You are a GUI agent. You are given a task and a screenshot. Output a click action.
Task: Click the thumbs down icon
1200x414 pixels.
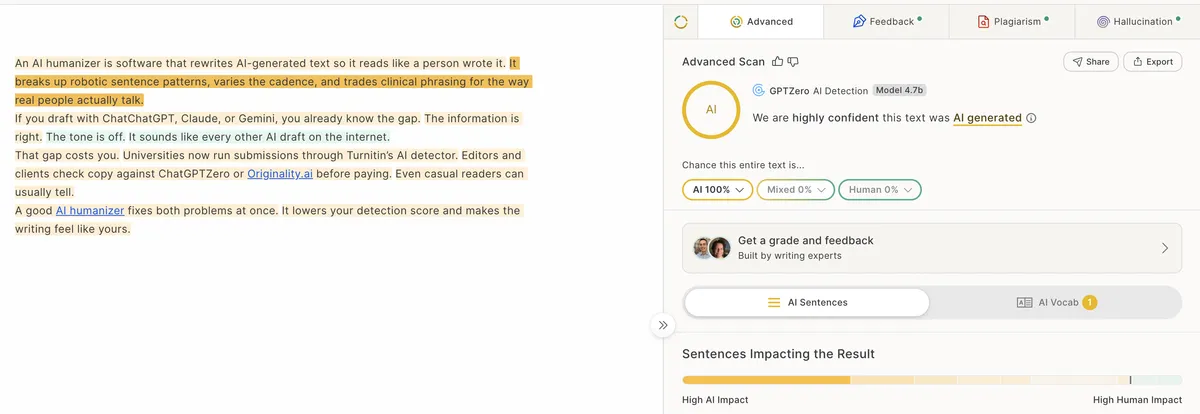[793, 62]
